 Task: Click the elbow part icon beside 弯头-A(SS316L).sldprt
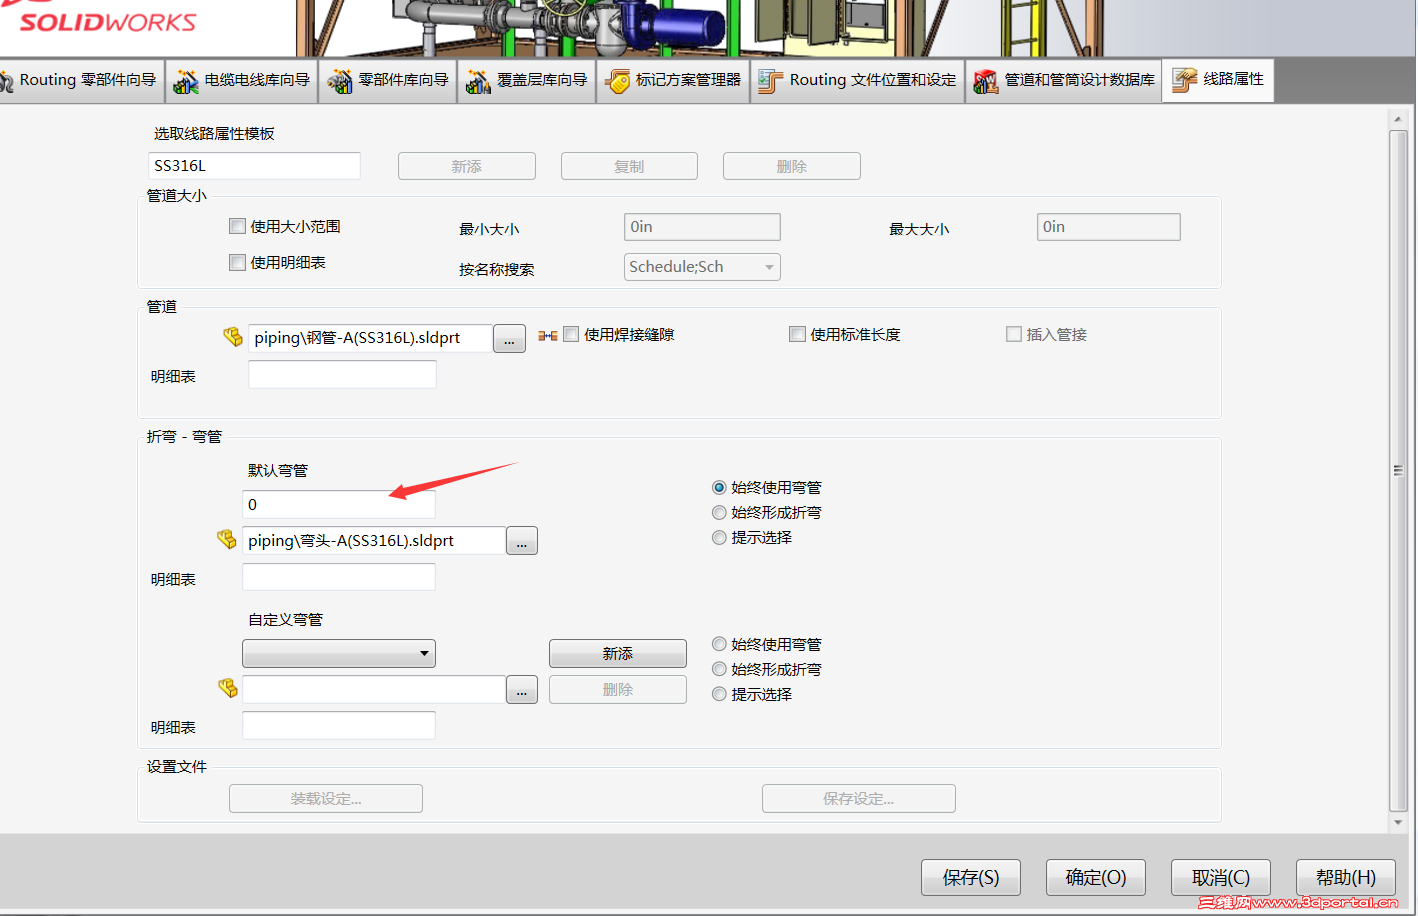point(227,540)
